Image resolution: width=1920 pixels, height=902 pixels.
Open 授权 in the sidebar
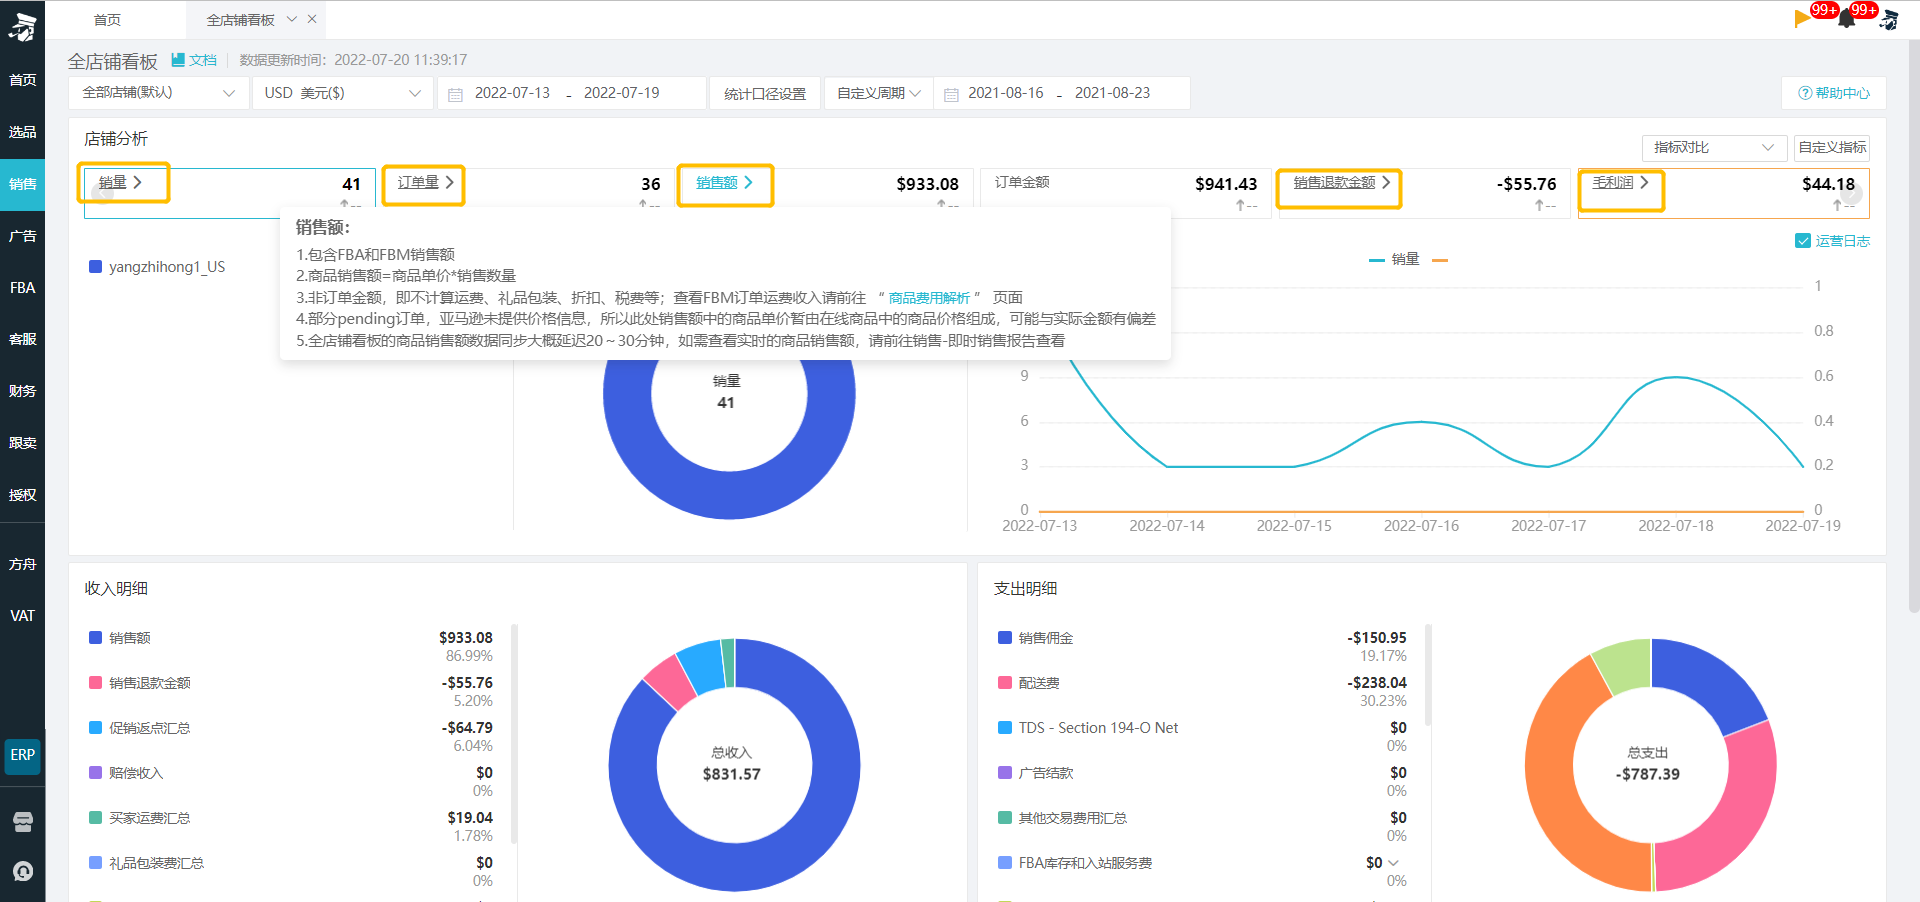click(x=22, y=495)
